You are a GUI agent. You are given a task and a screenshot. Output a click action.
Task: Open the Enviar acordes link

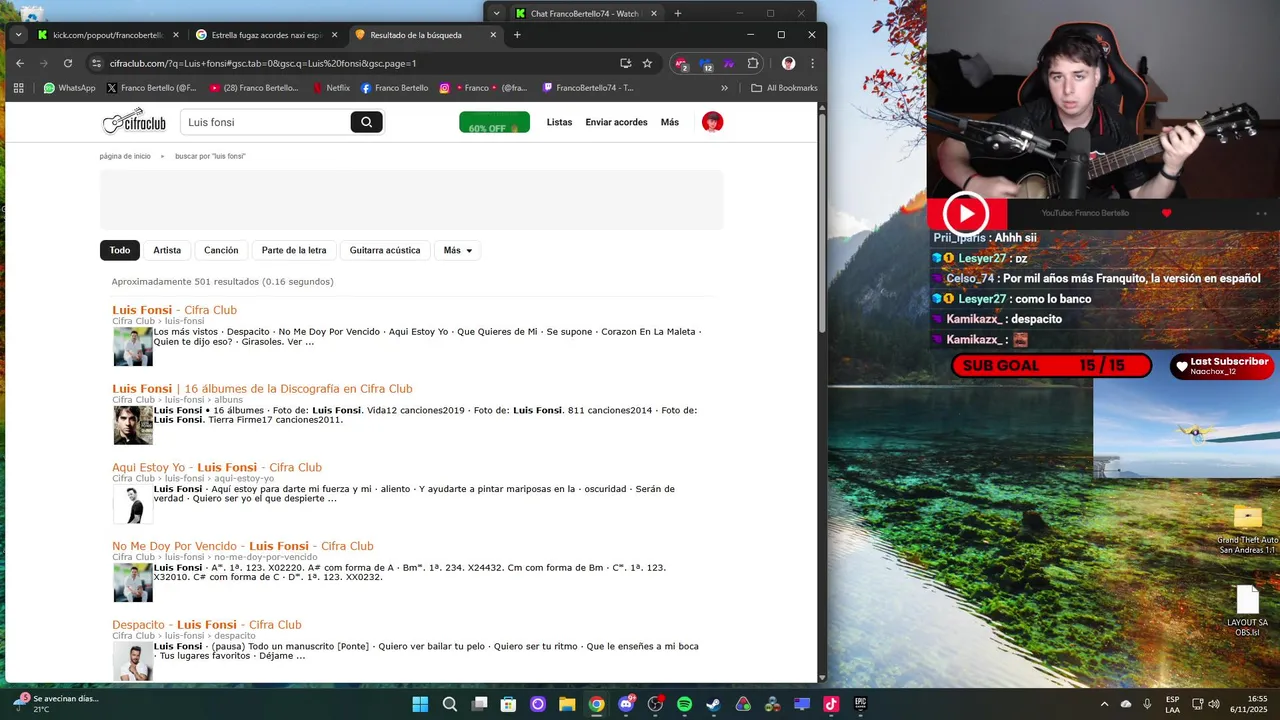pyautogui.click(x=616, y=122)
